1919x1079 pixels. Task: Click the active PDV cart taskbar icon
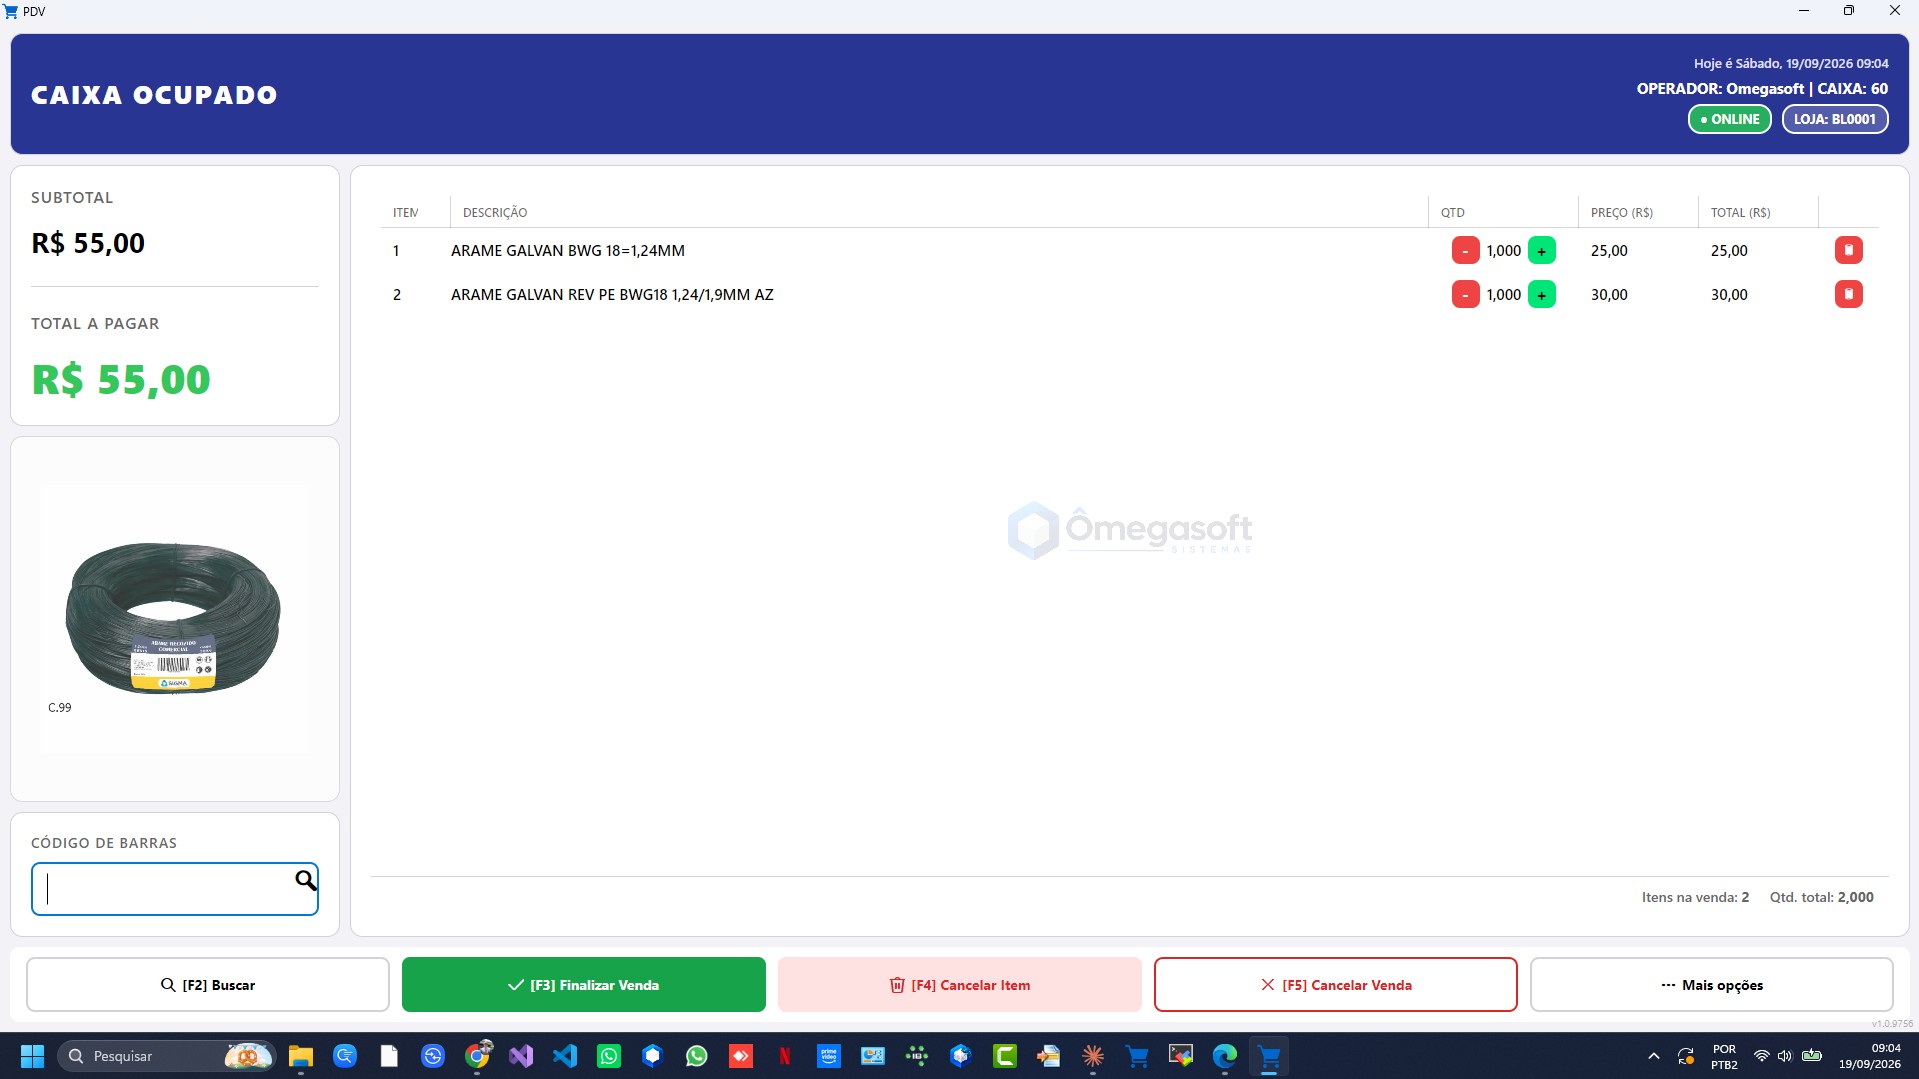point(1269,1056)
